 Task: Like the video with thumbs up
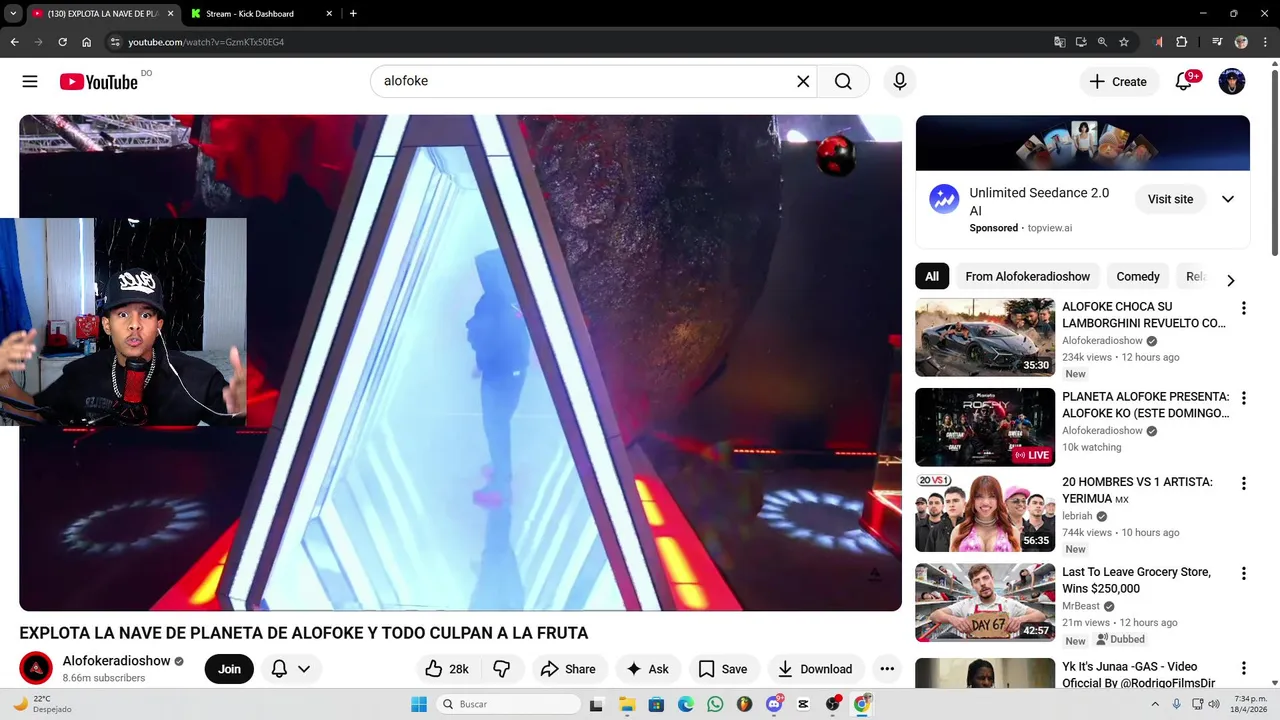[447, 669]
